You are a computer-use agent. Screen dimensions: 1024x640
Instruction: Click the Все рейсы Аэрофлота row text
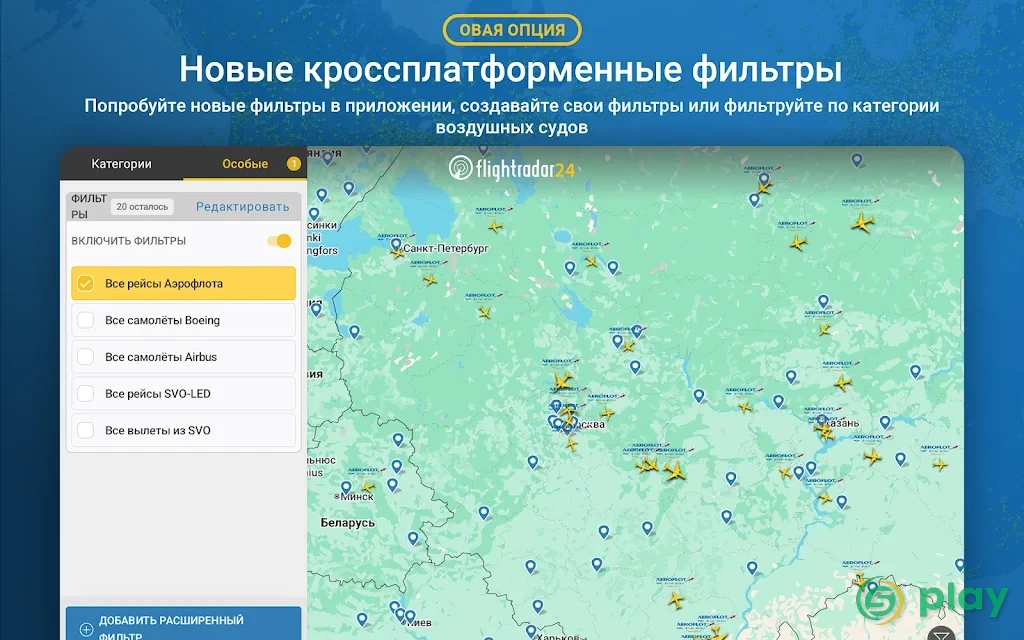coord(164,283)
